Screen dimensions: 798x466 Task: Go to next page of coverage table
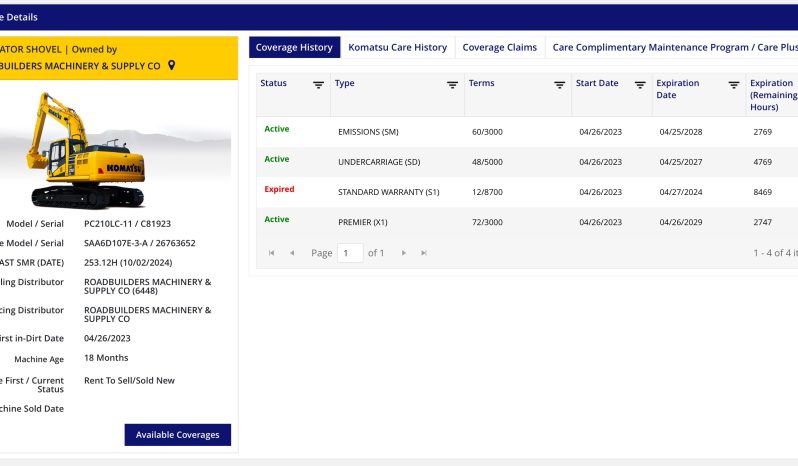pos(404,253)
